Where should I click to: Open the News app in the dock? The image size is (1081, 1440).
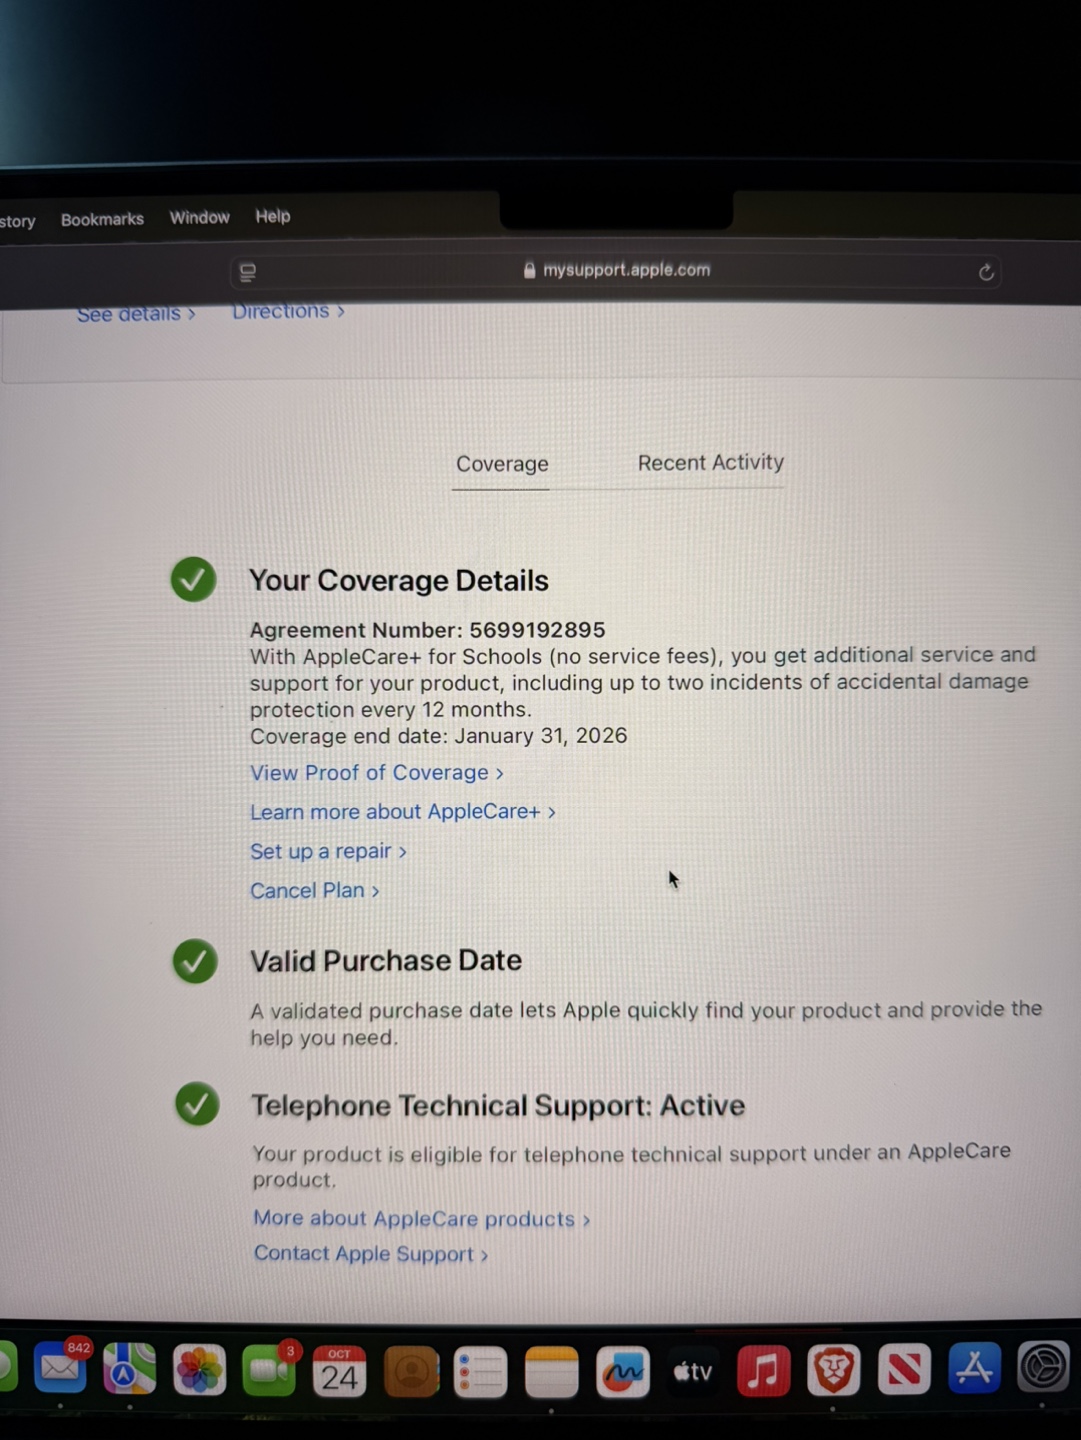pyautogui.click(x=904, y=1368)
